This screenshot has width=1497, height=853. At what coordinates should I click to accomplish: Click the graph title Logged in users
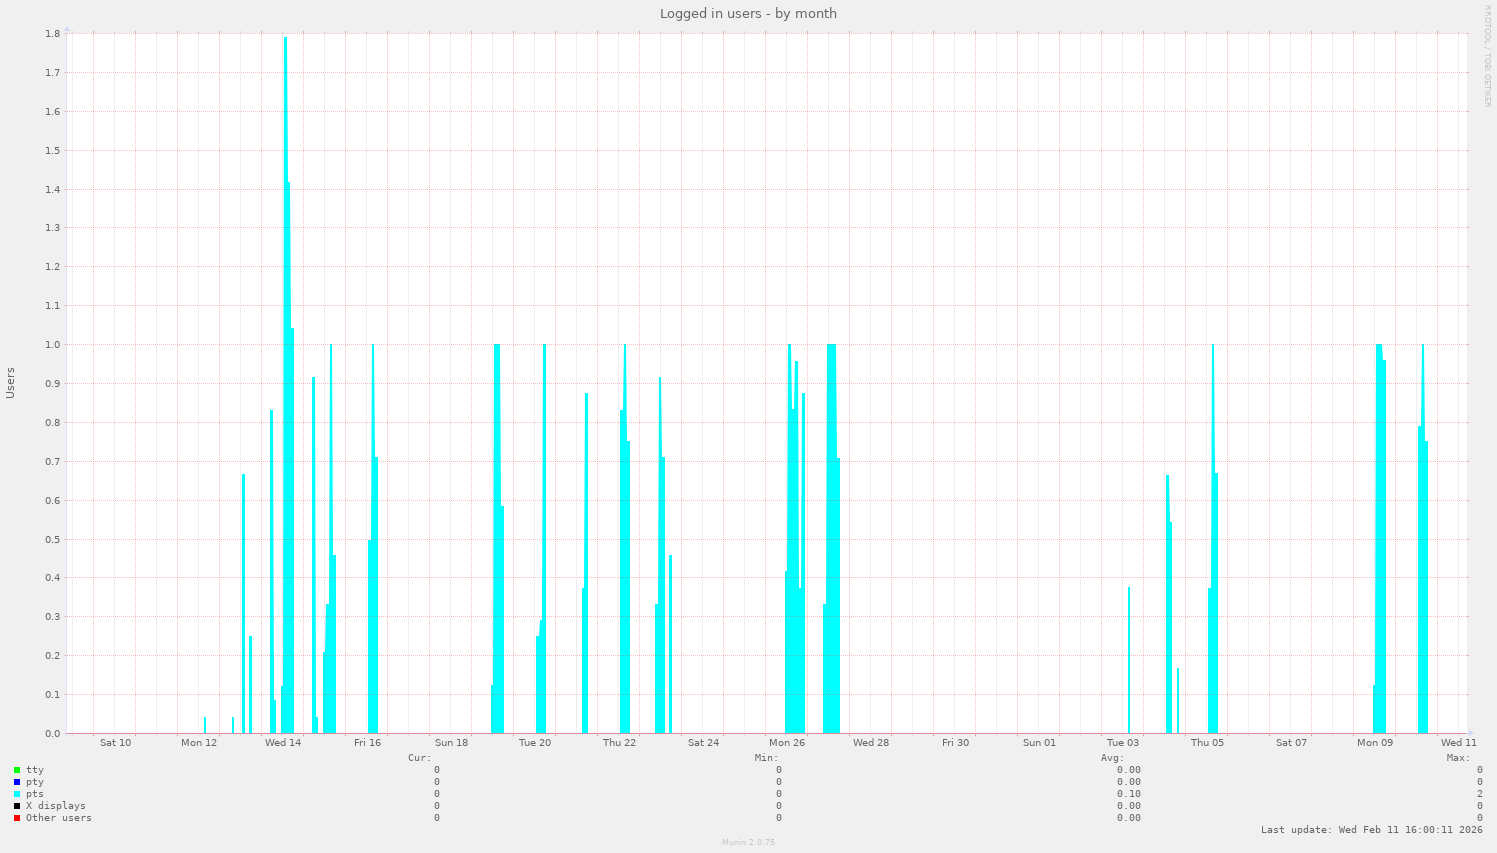tap(748, 13)
